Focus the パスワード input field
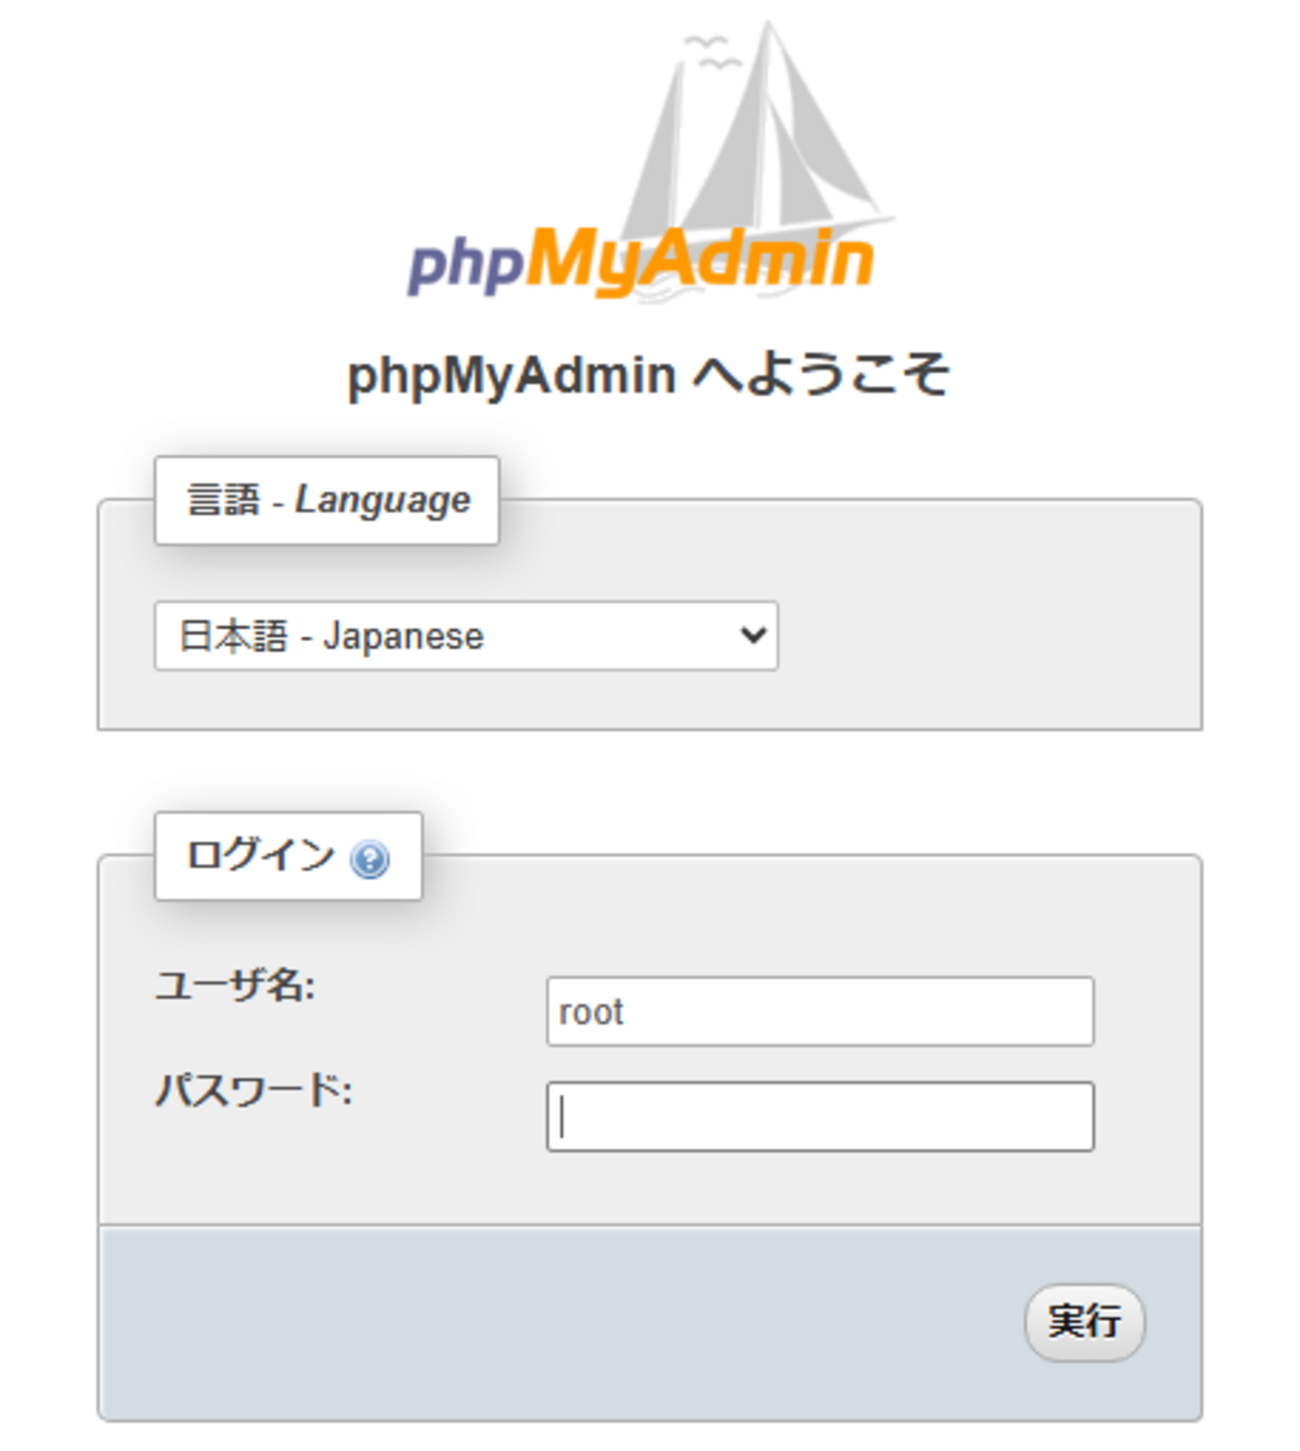The width and height of the screenshot is (1300, 1451). [x=820, y=1116]
